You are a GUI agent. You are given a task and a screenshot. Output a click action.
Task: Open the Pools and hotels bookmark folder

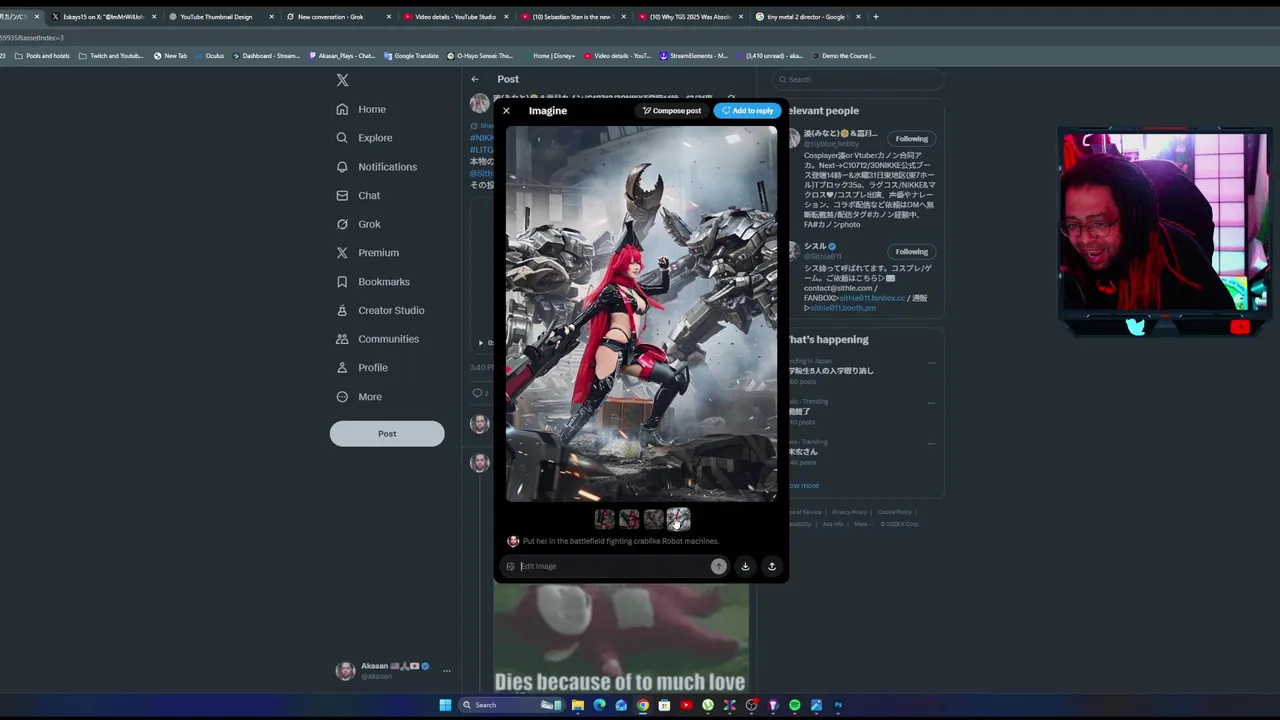coord(42,56)
